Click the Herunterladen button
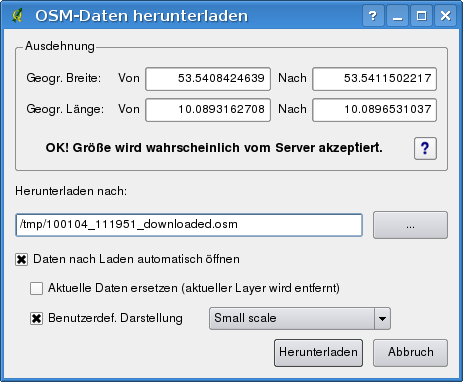The height and width of the screenshot is (382, 463). pos(318,353)
